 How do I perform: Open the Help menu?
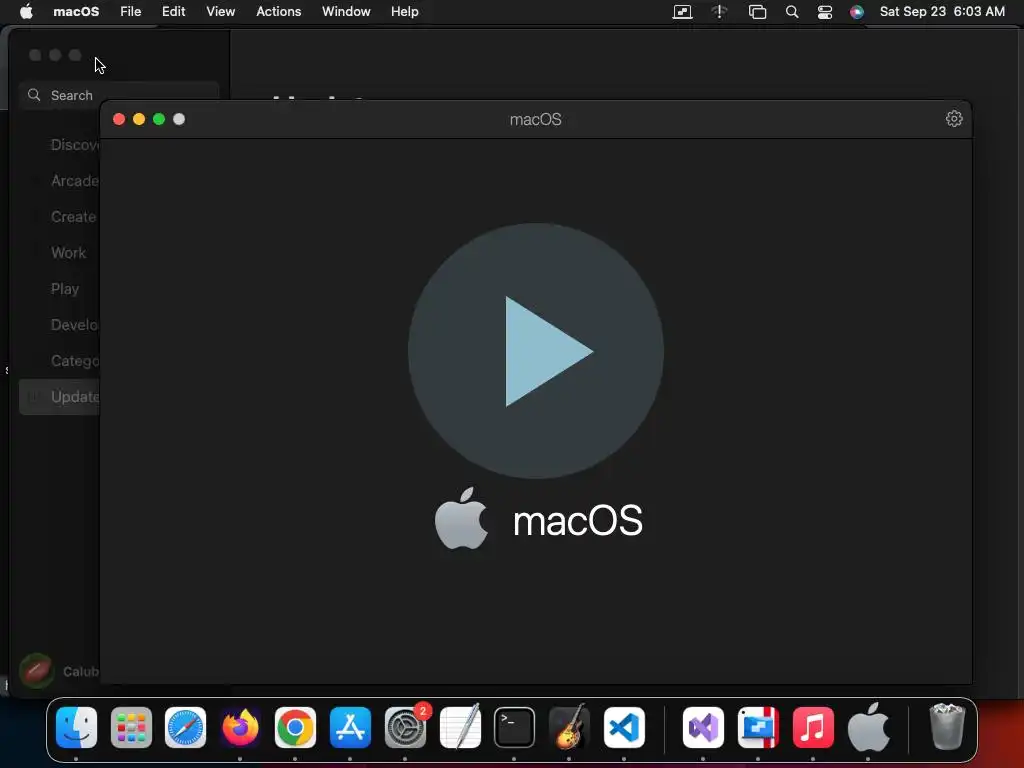405,12
